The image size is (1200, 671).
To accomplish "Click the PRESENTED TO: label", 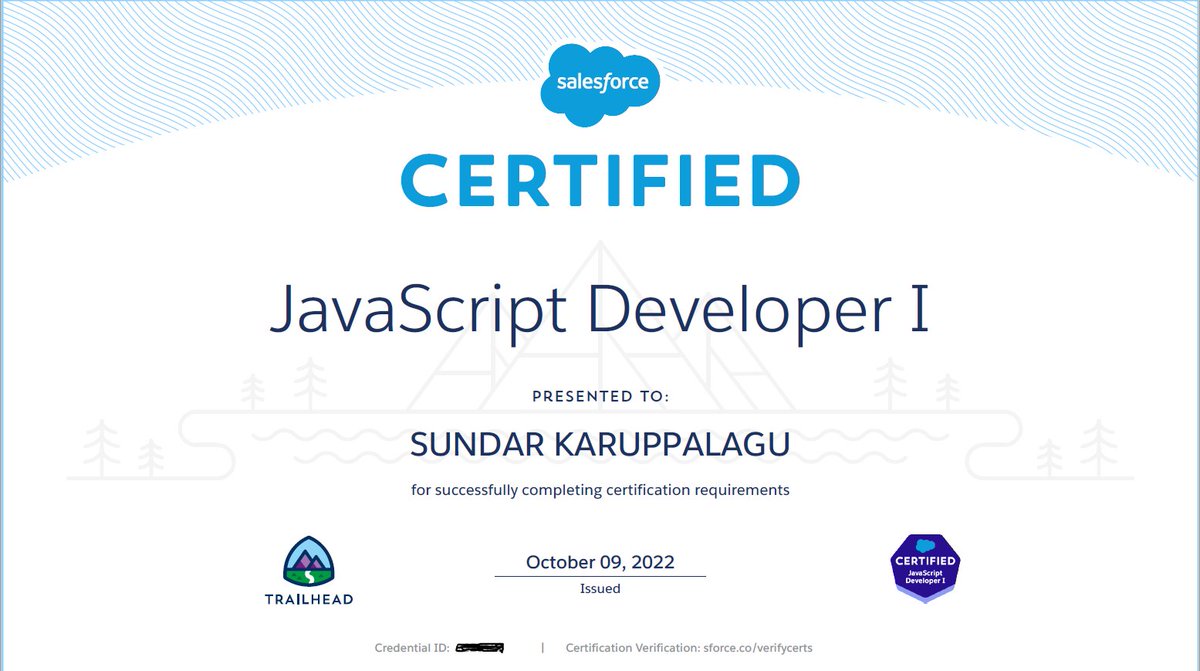I will pos(600,396).
